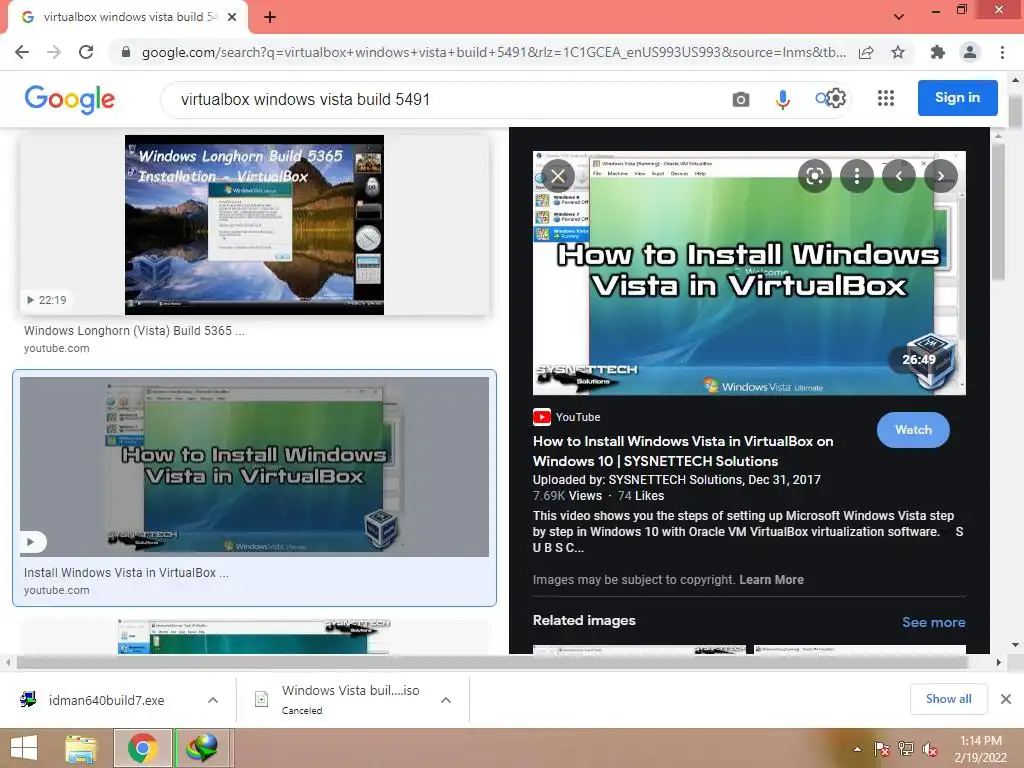This screenshot has width=1024, height=768.
Task: Close the virtualbox windows vista tab
Action: click(x=232, y=17)
